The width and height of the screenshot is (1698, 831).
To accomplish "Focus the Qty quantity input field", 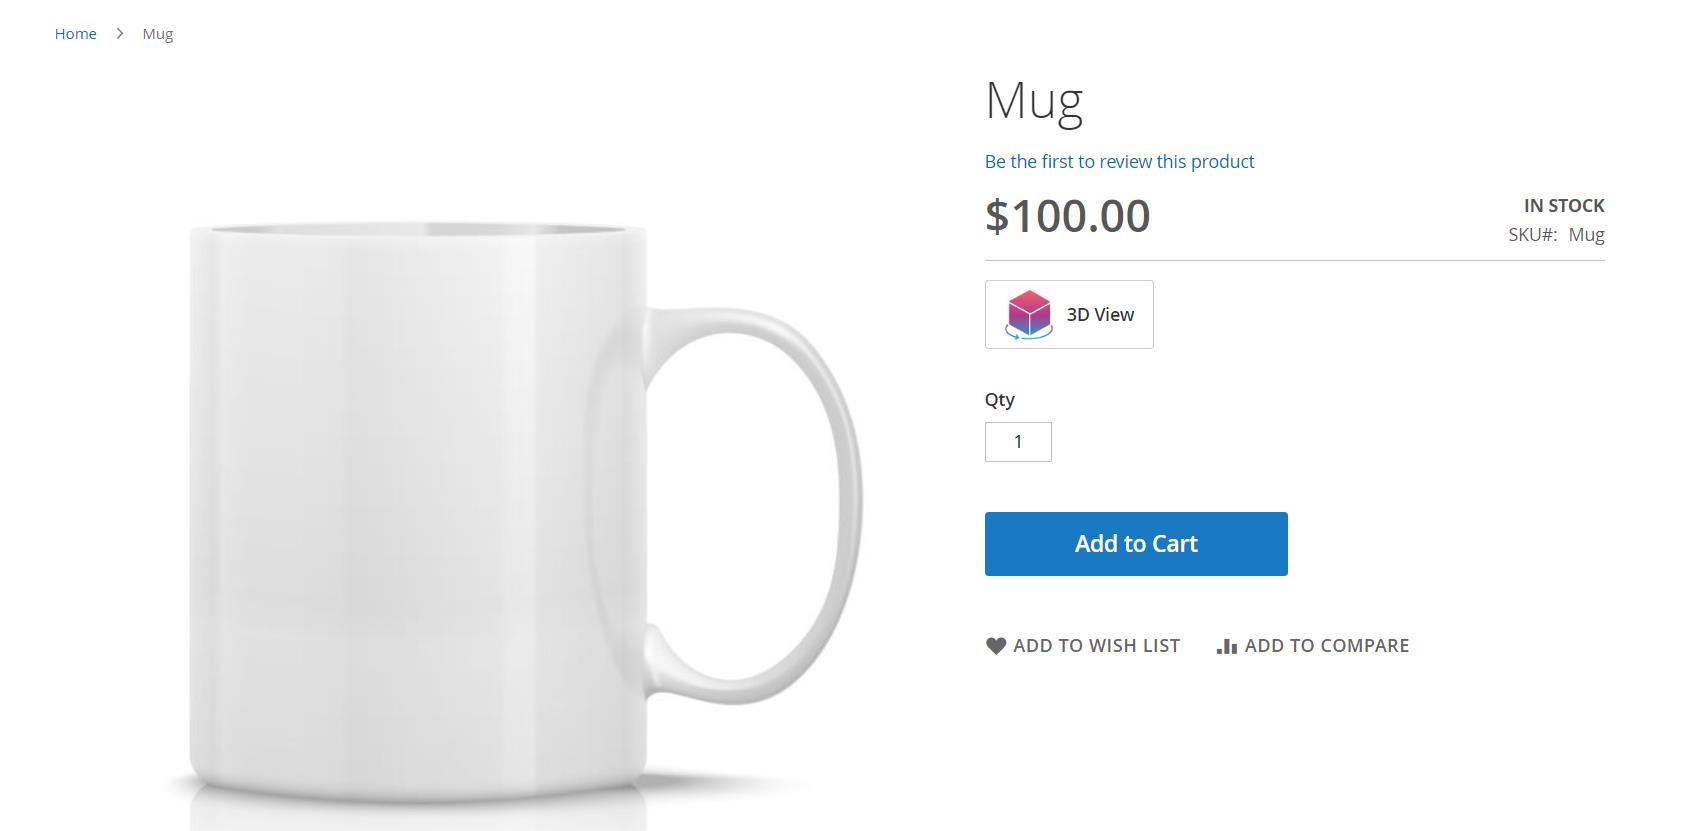I will 1018,442.
